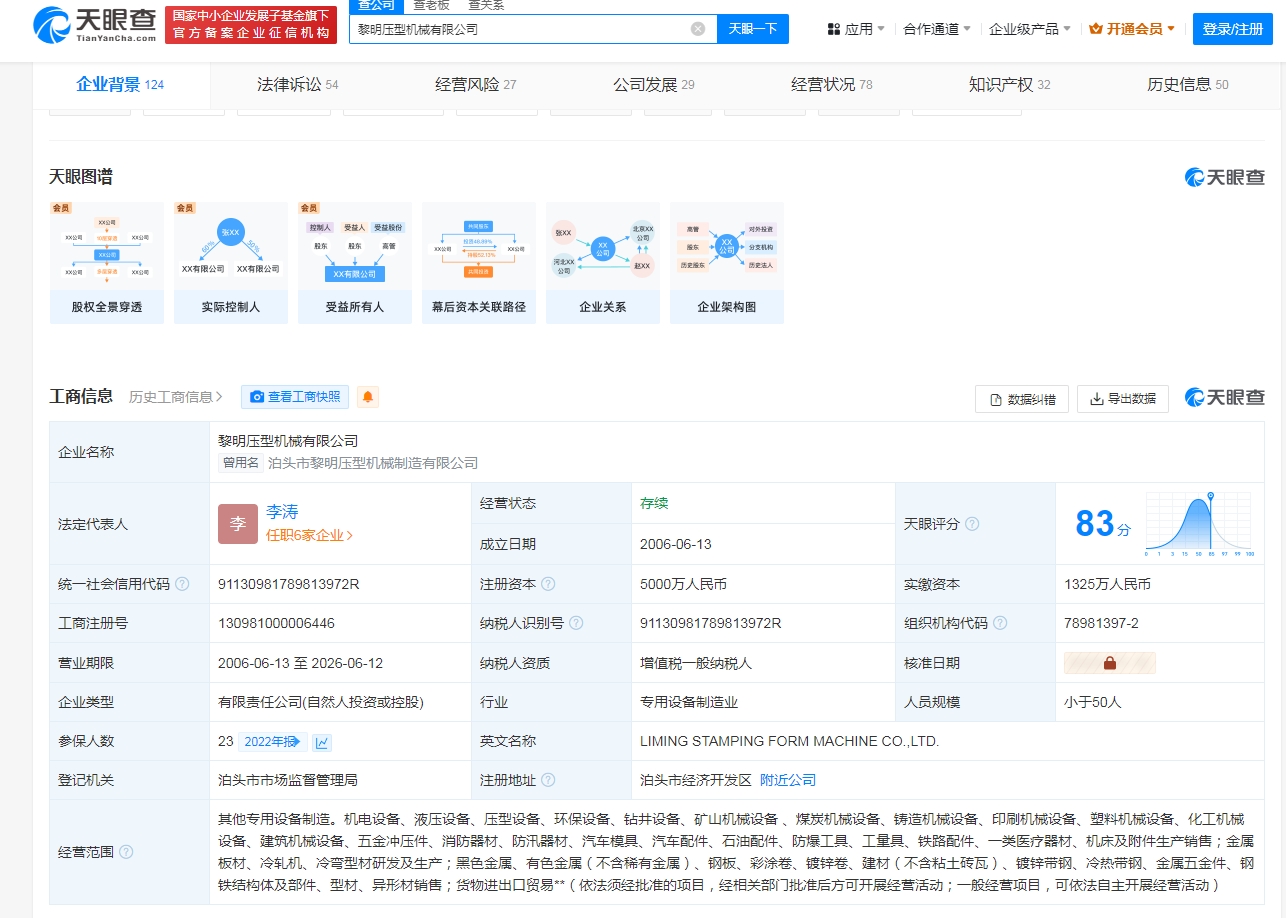Open the 合作通道 dropdown
Image resolution: width=1286 pixels, height=918 pixels.
click(x=936, y=29)
